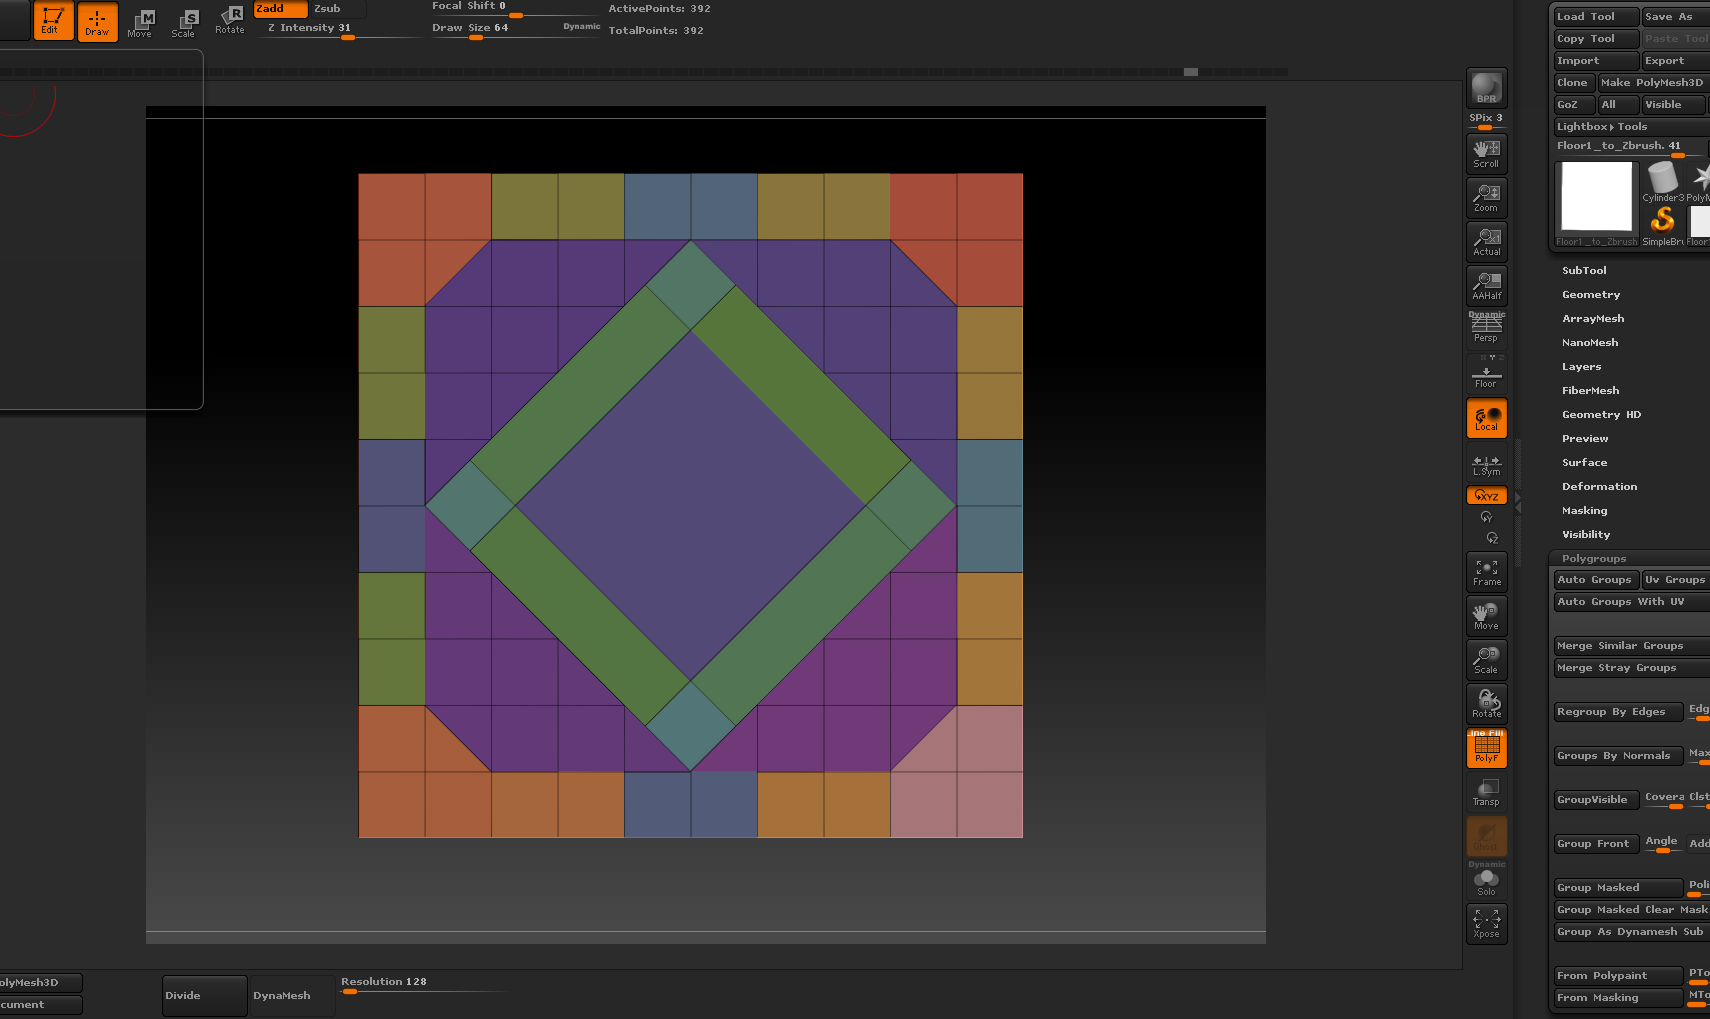Expand the Deformation palette
1710x1019 pixels.
click(x=1598, y=486)
